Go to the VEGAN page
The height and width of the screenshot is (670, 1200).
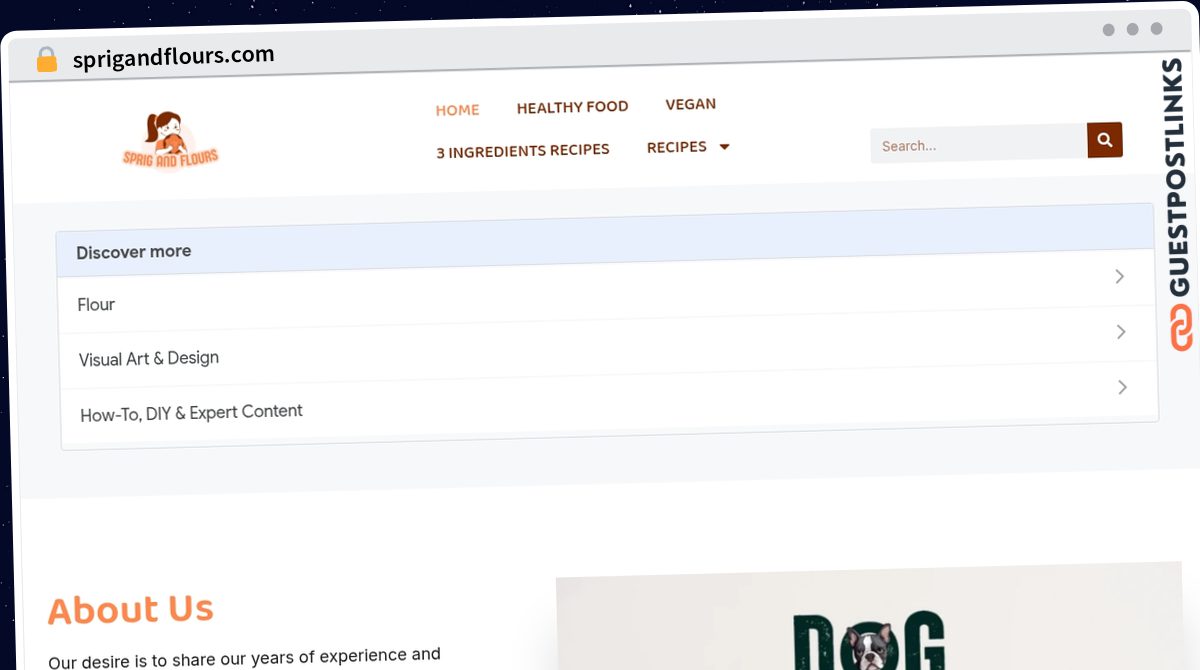(691, 104)
